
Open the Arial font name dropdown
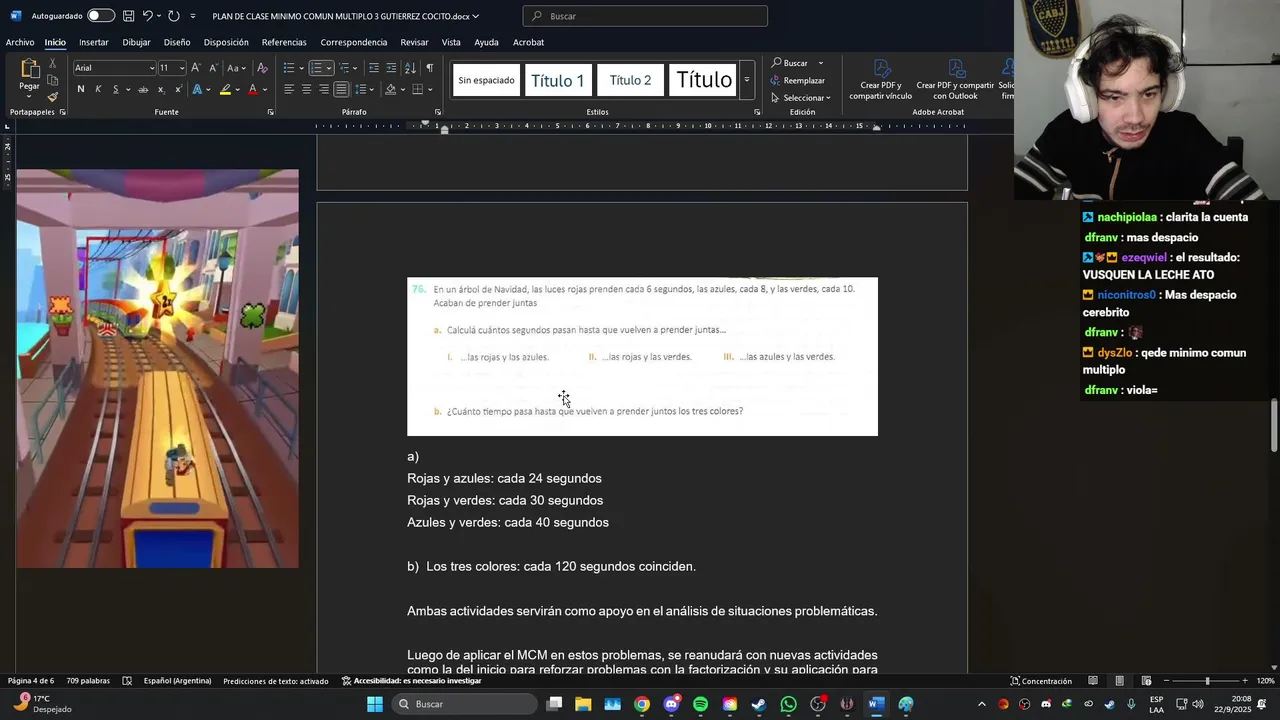(152, 68)
